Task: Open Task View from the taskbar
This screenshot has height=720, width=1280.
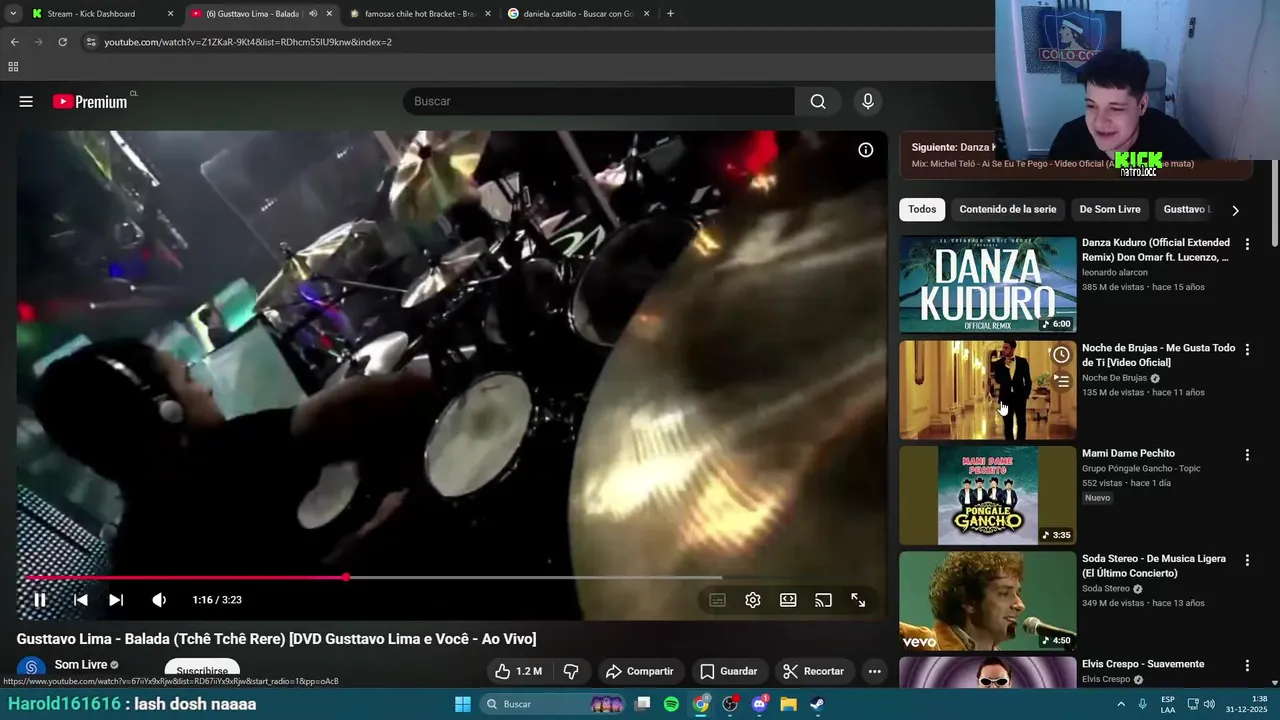Action: point(642,704)
